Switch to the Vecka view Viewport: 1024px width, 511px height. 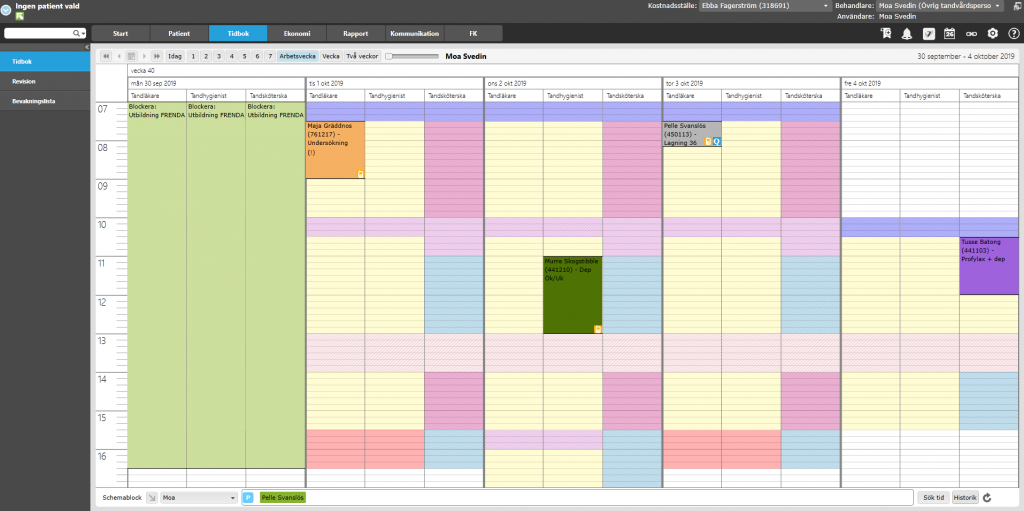(x=331, y=56)
